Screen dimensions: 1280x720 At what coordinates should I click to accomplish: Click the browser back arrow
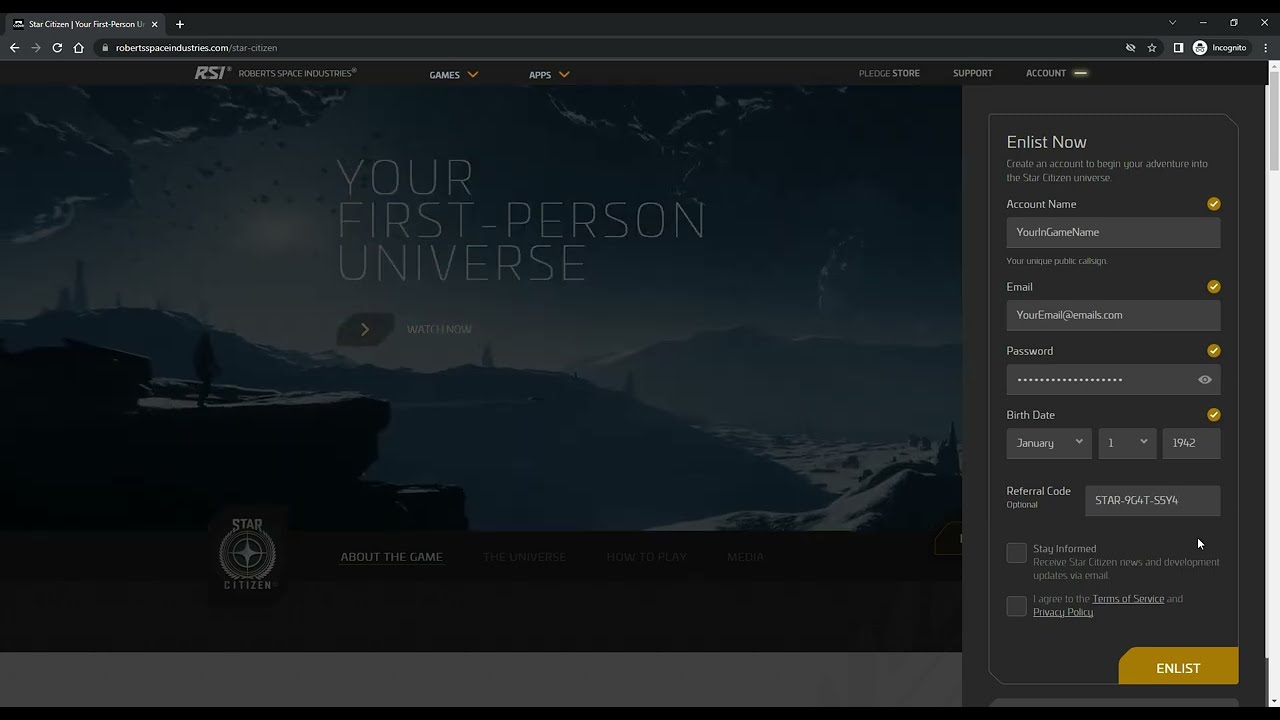click(x=14, y=47)
